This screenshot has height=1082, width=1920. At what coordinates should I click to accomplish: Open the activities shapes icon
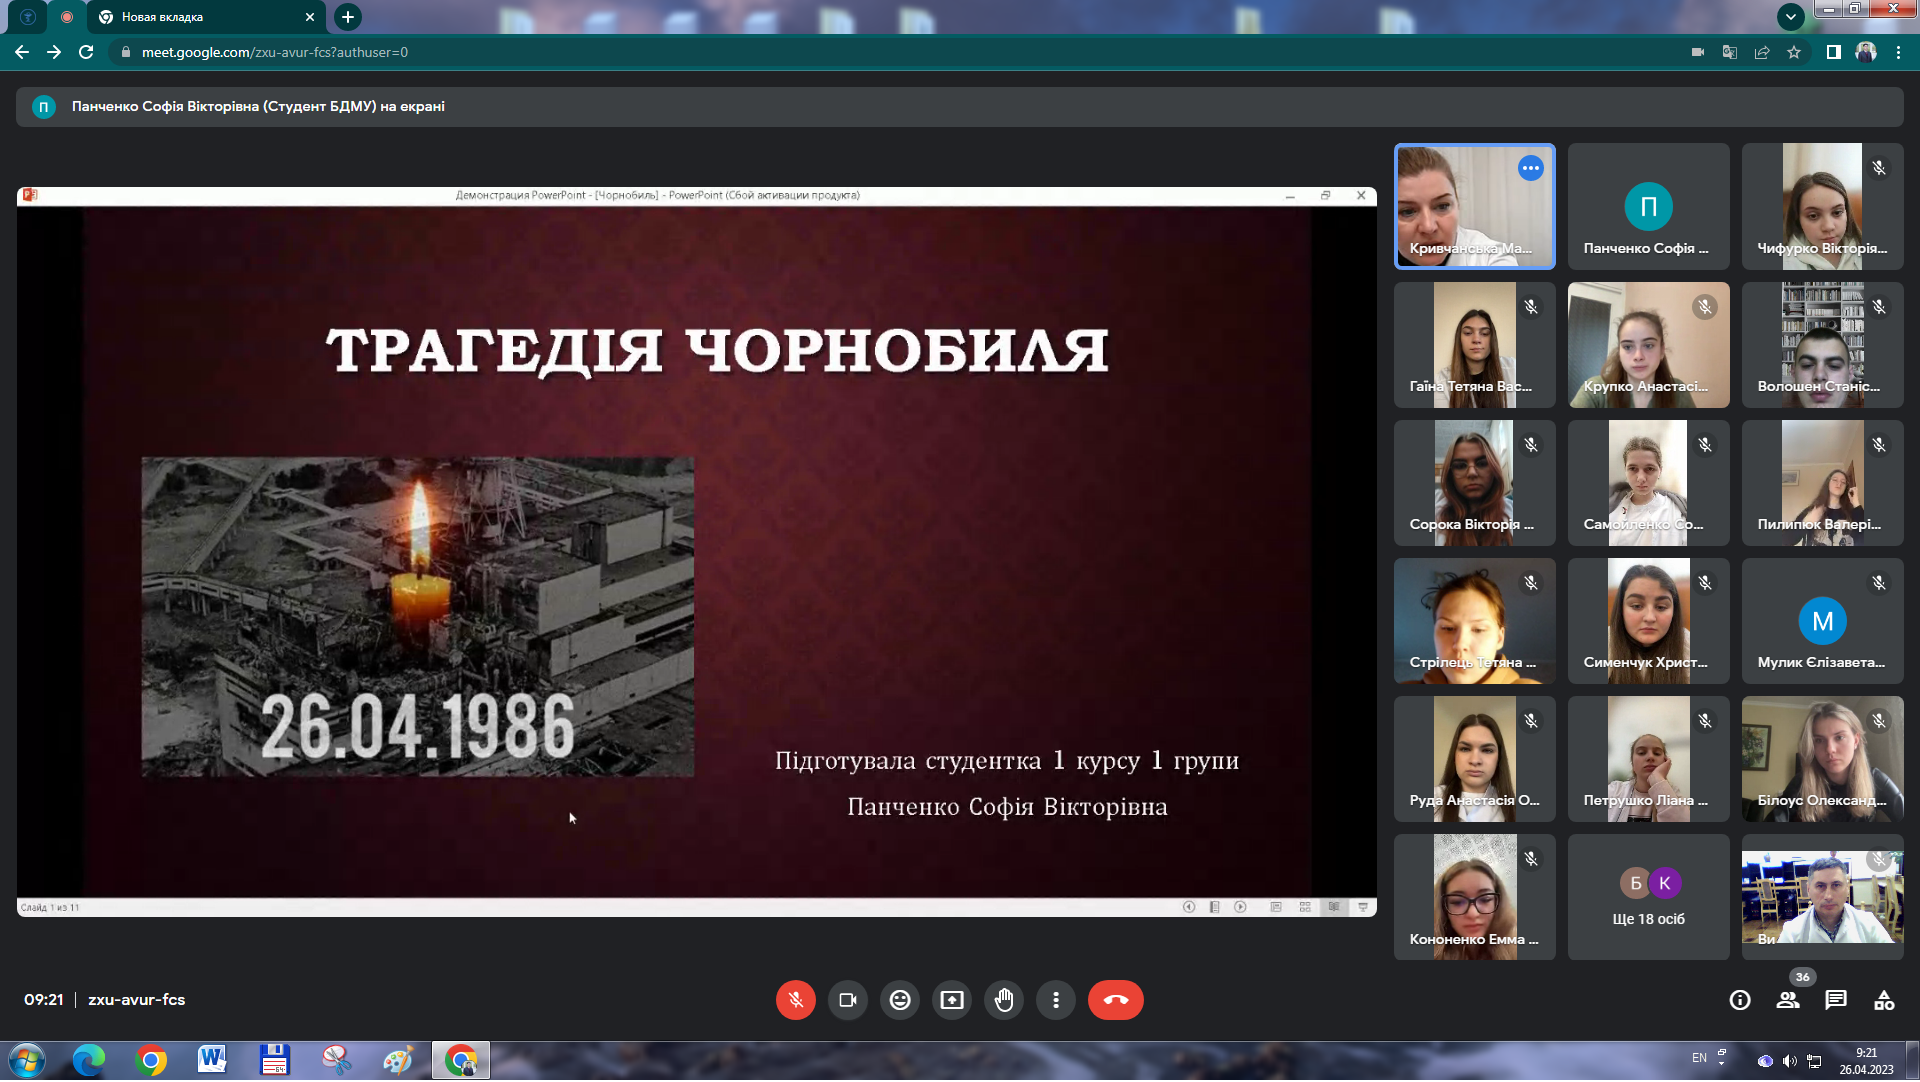(1883, 1001)
